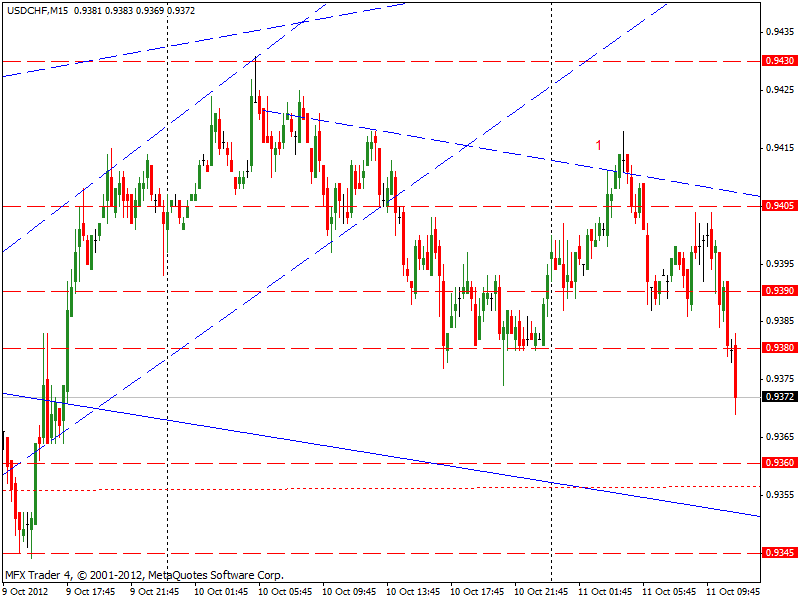Viewport: 800px width, 600px height.
Task: Click the 9 Oct 17:45 time label
Action: click(90, 591)
